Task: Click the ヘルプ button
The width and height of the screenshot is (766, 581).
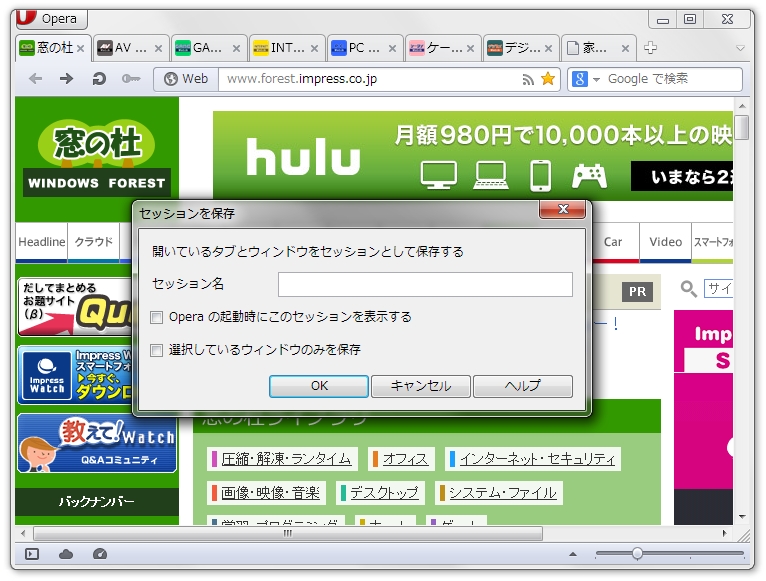Action: click(523, 386)
